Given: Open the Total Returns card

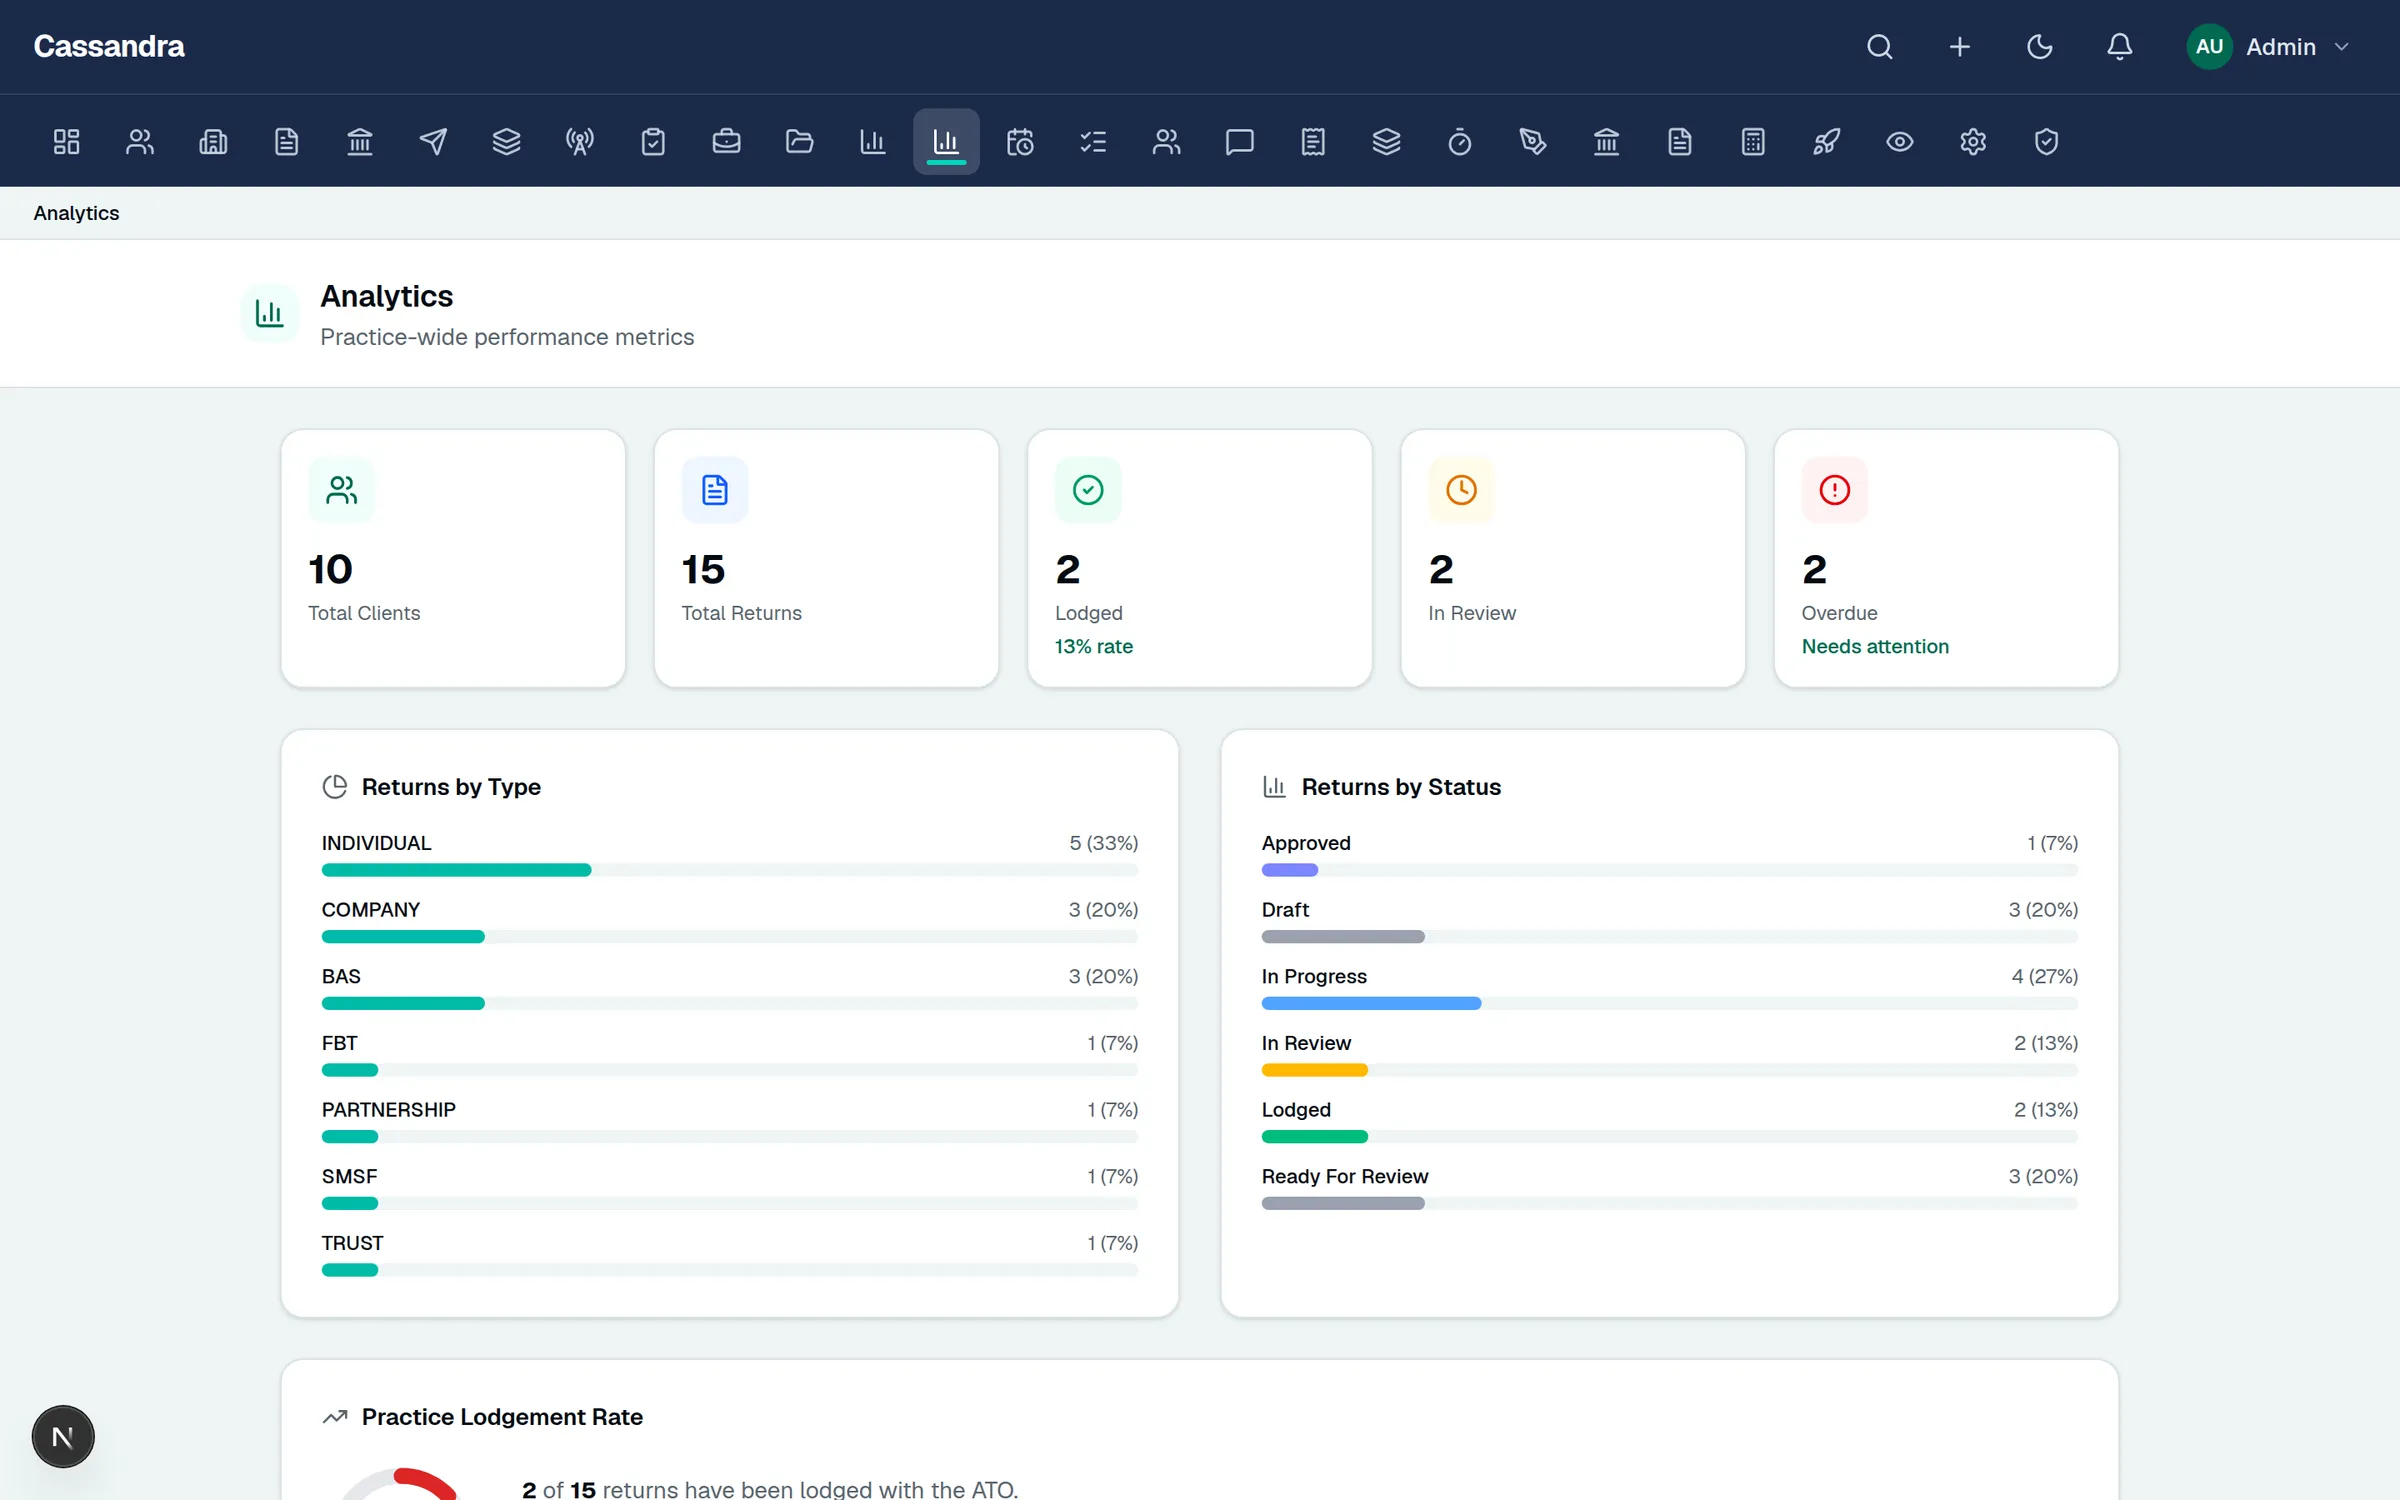Looking at the screenshot, I should click(826, 558).
